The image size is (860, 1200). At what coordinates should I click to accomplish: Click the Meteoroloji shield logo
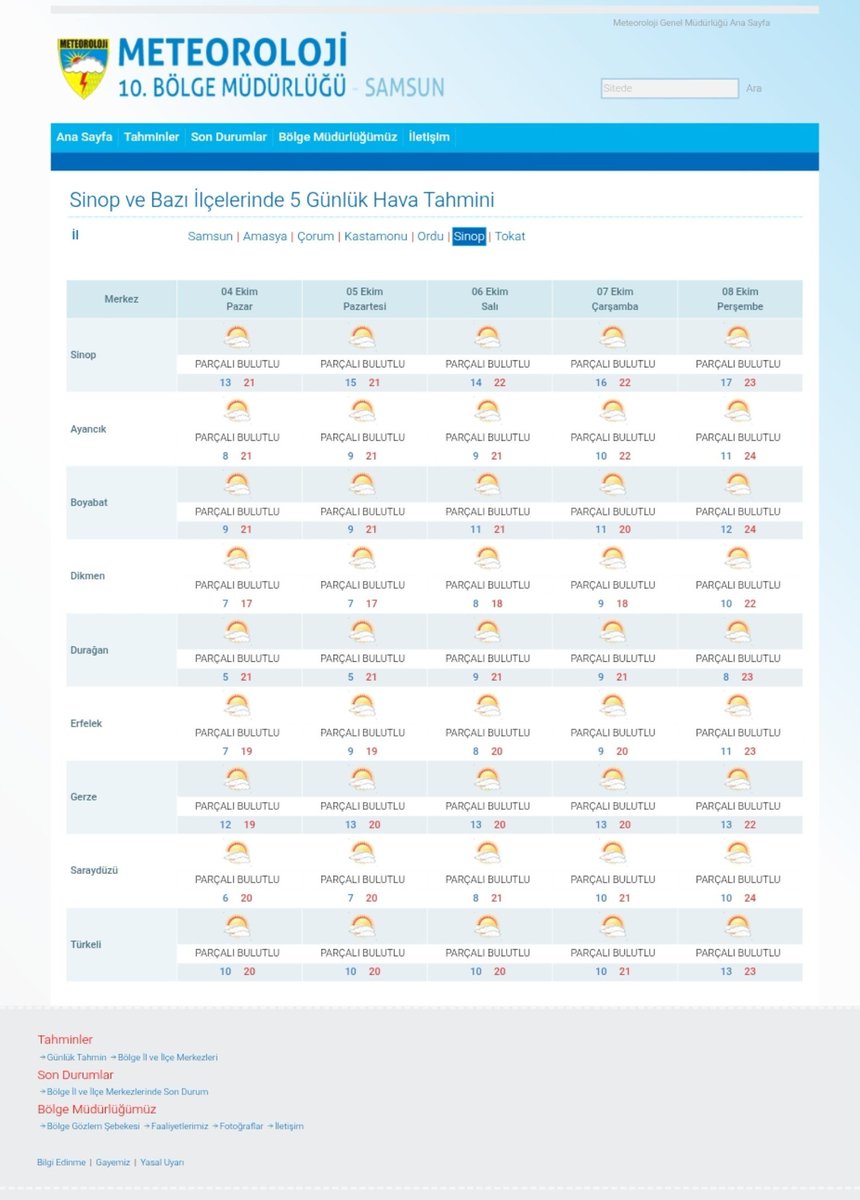click(x=82, y=68)
